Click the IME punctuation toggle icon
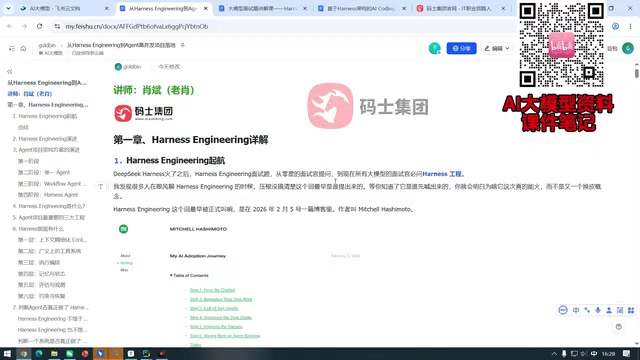 [587, 310]
